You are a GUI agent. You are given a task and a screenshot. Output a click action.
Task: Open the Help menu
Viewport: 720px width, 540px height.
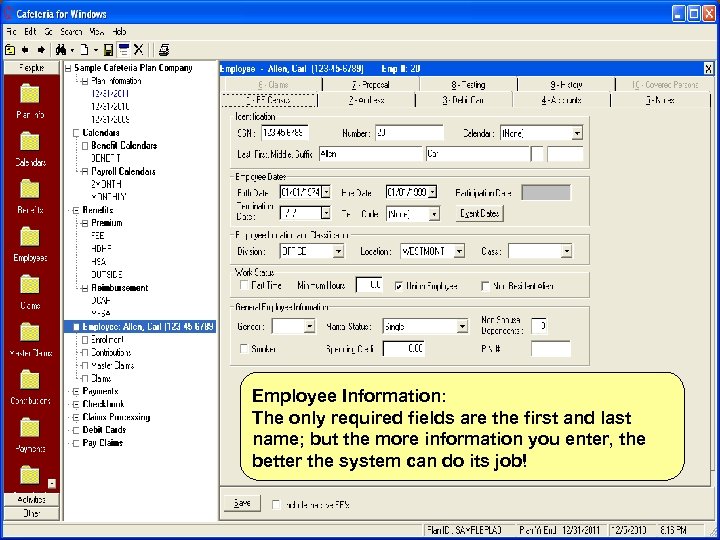click(119, 32)
